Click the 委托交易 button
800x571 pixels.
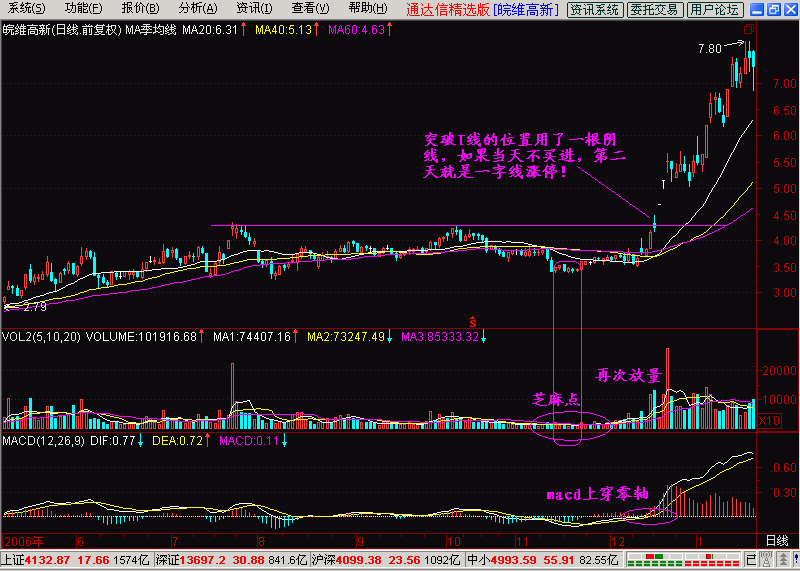coord(655,10)
